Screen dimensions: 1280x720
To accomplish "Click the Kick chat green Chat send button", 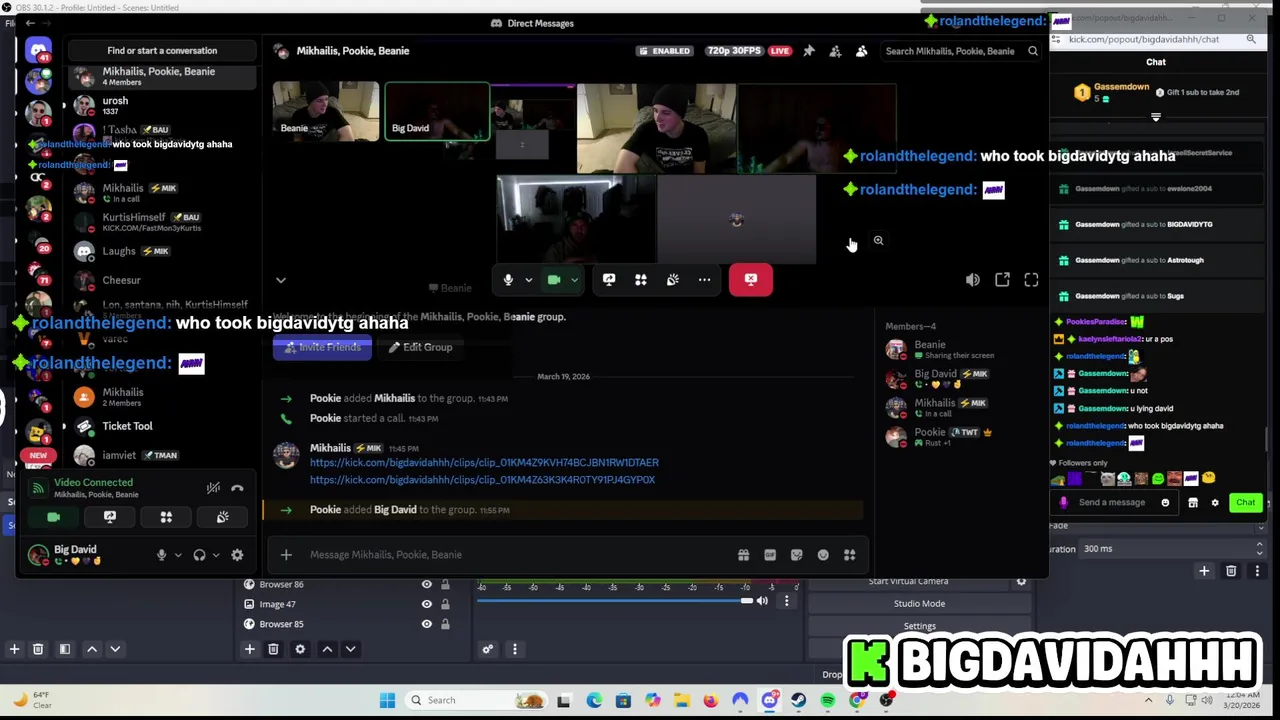I will click(x=1245, y=503).
